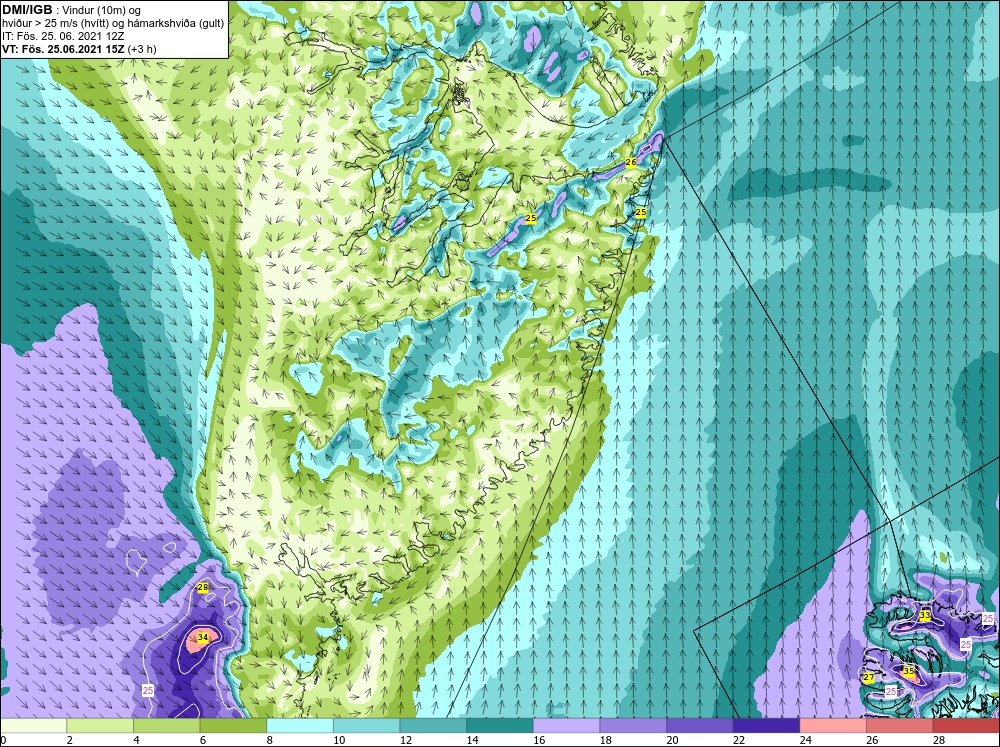Viewport: 1000px width, 747px height.
Task: Click the legend scale value '20'
Action: click(x=672, y=740)
